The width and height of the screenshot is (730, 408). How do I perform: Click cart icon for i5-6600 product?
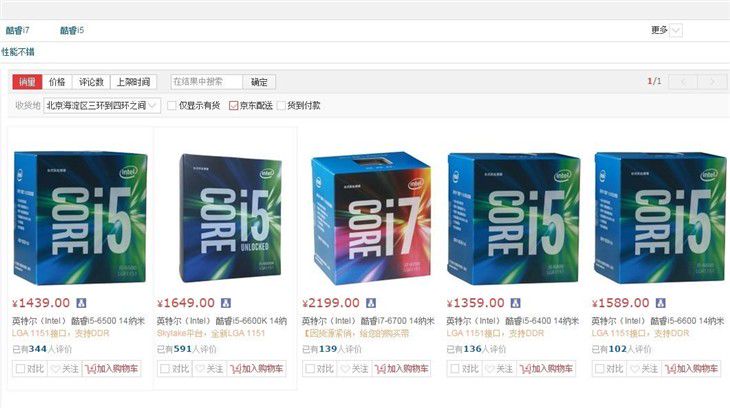tap(670, 369)
